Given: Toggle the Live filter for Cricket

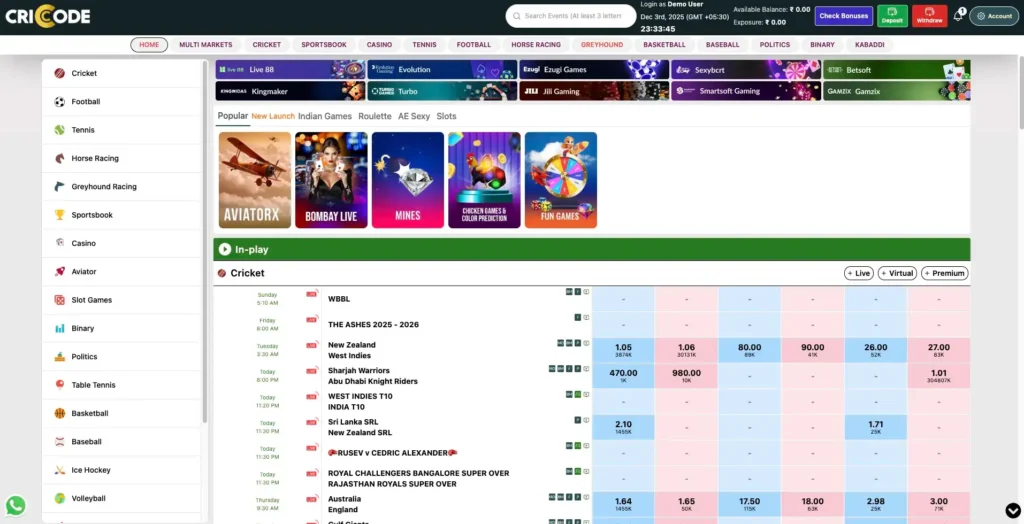Looking at the screenshot, I should click(x=859, y=273).
